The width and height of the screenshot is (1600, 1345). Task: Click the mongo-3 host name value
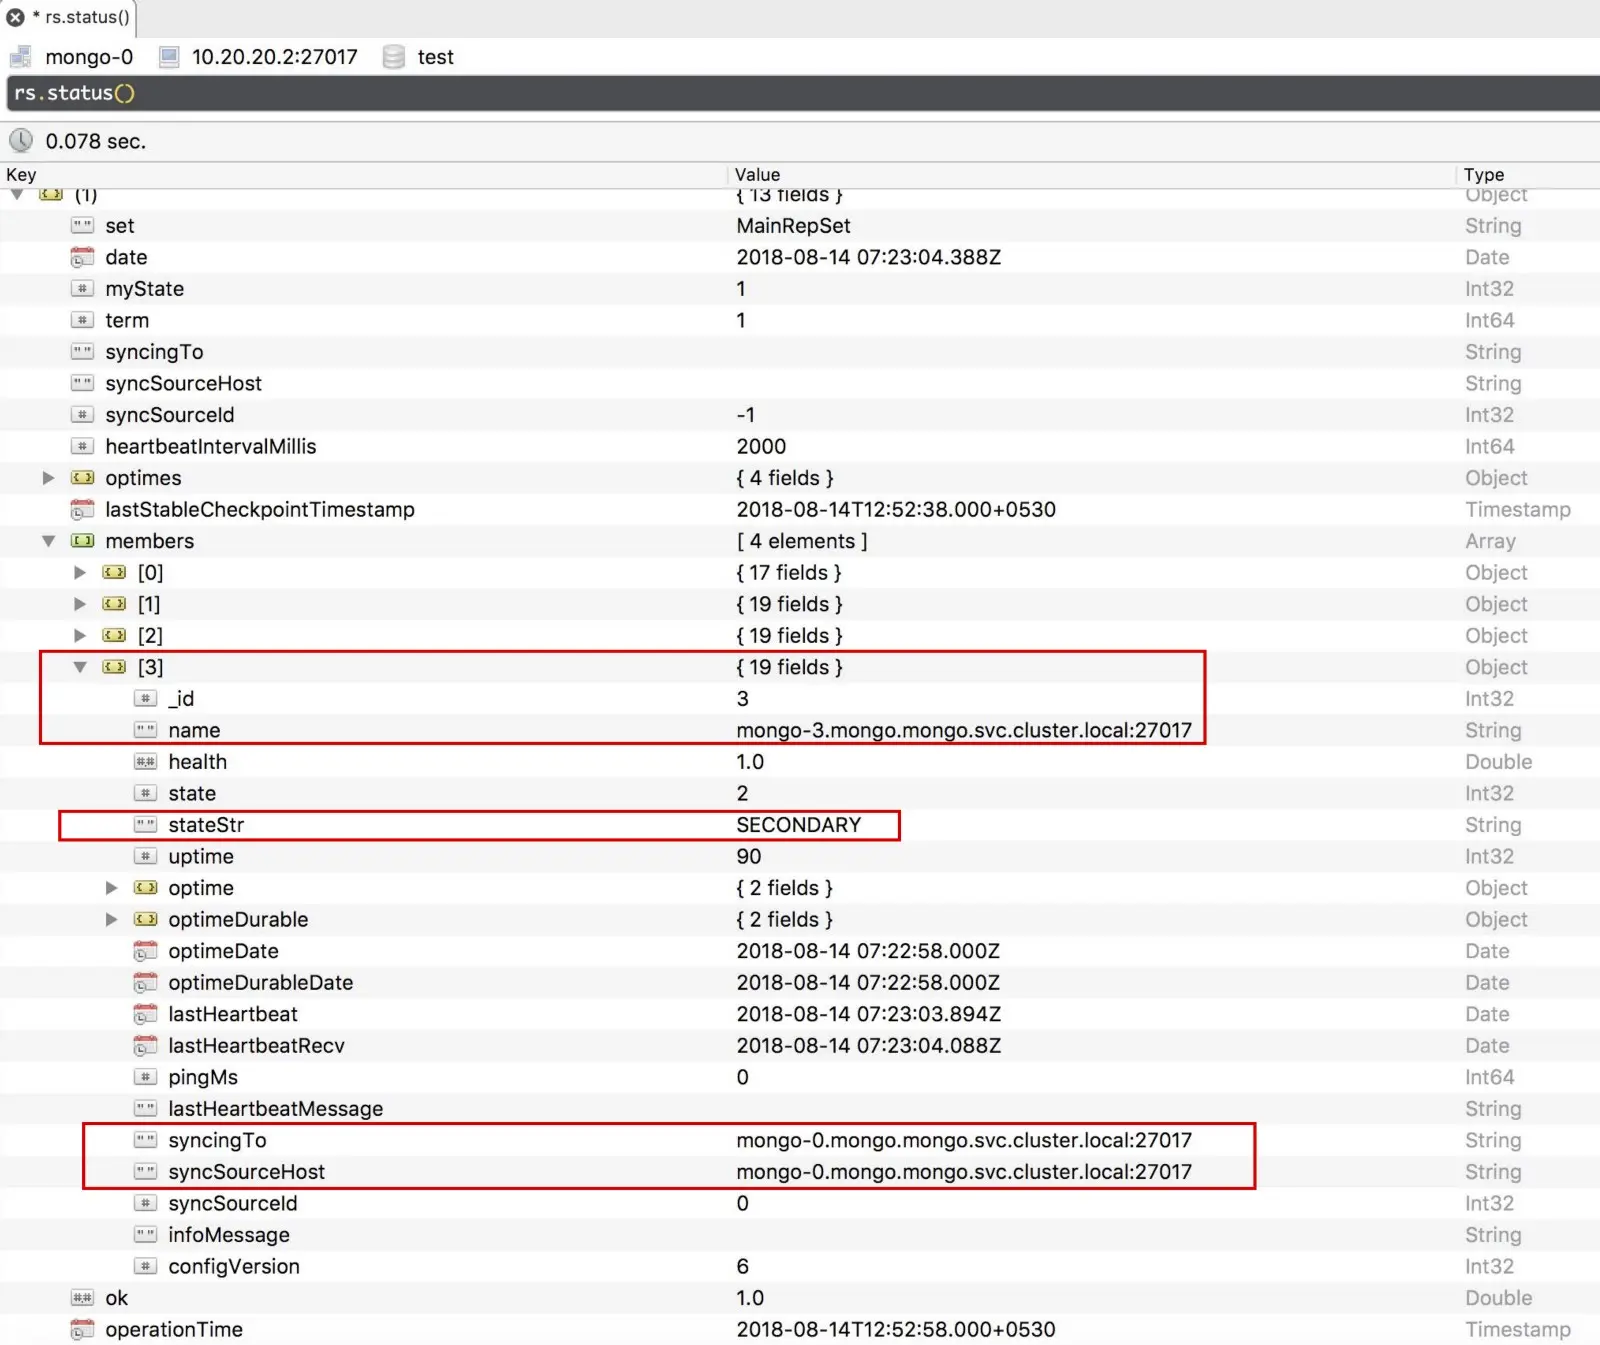click(x=964, y=730)
